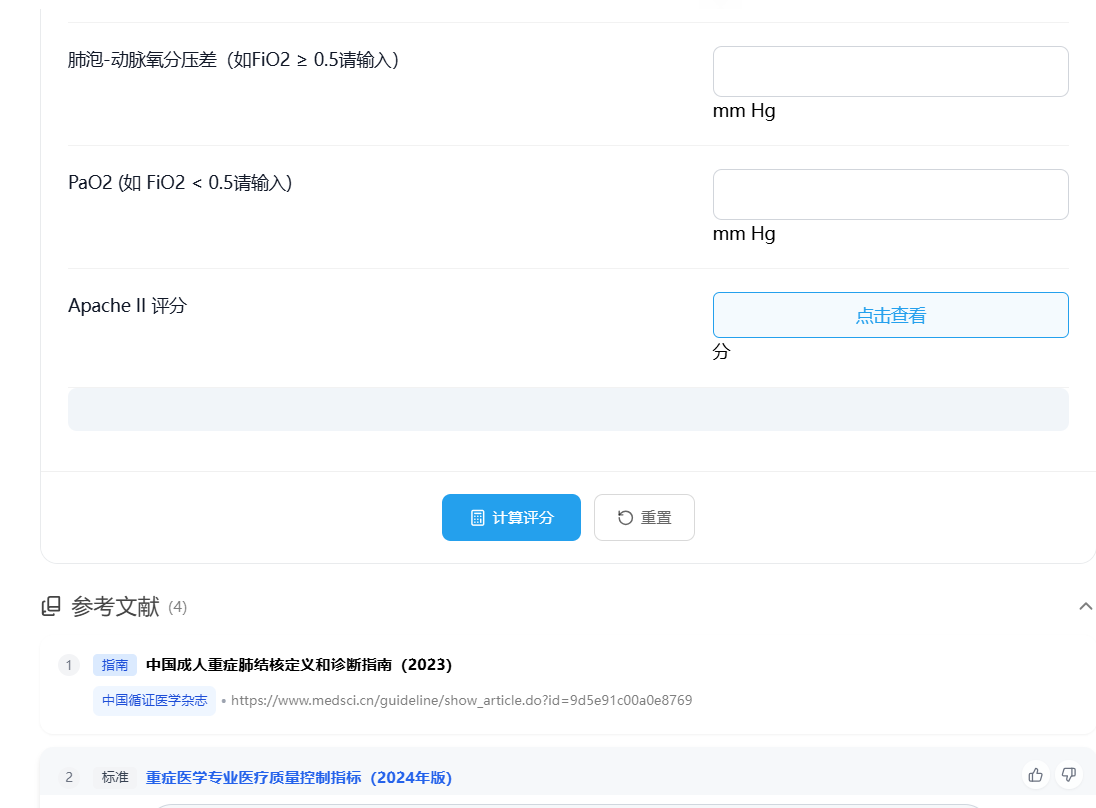Image resolution: width=1096 pixels, height=808 pixels.
Task: Focus the PaO2 input field
Action: point(890,194)
